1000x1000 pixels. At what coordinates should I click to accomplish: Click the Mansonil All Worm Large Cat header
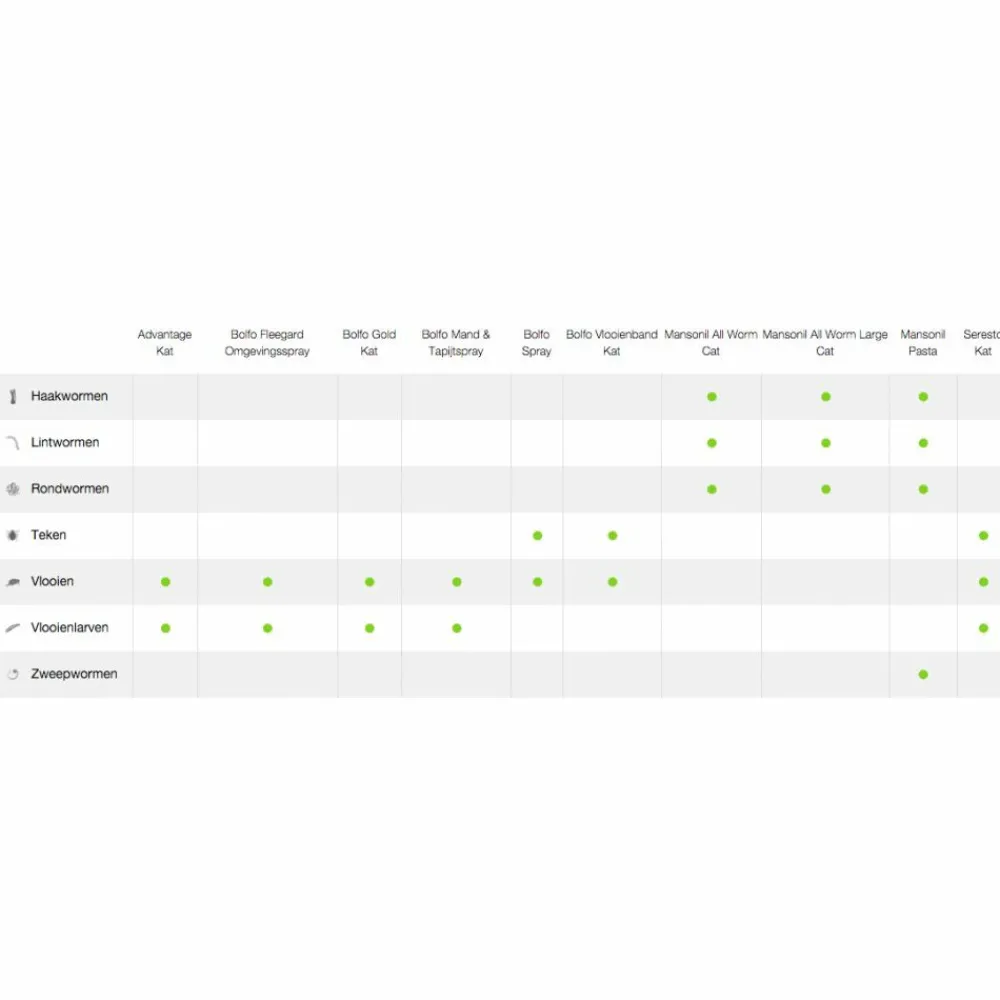pyautogui.click(x=825, y=343)
